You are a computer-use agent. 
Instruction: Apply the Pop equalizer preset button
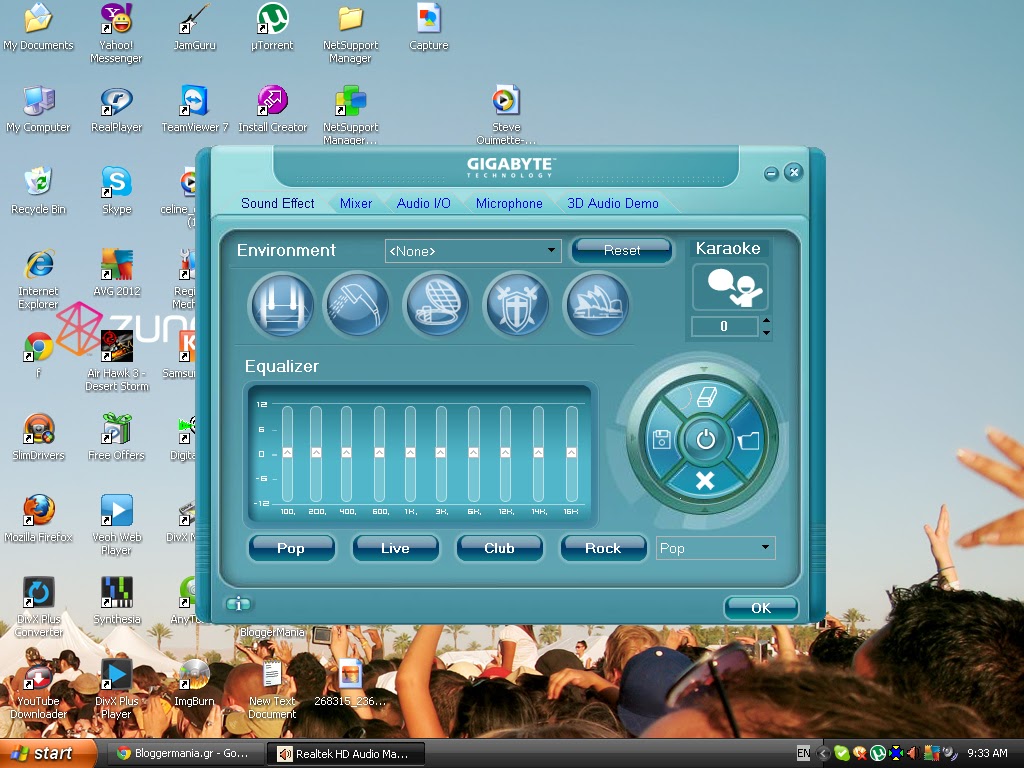(x=291, y=548)
